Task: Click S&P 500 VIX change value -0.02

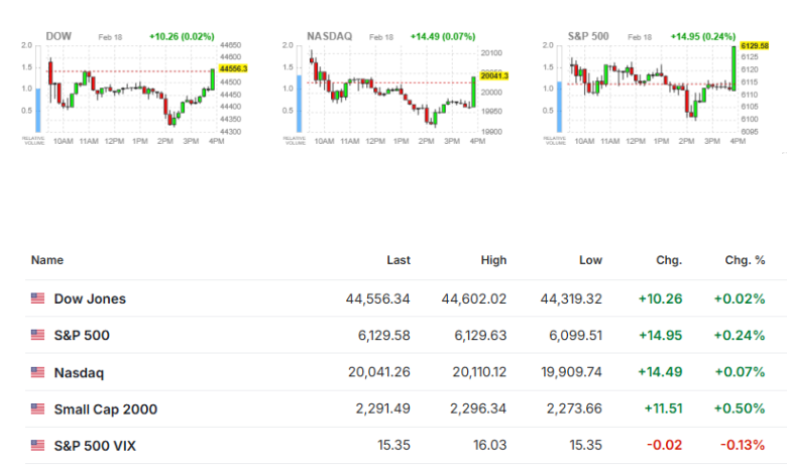Action: click(x=665, y=445)
